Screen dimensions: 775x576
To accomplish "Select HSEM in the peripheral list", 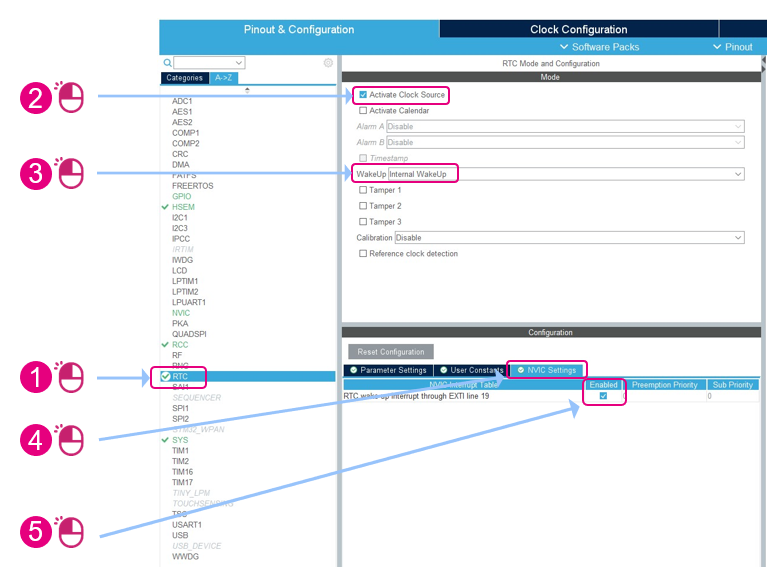I will click(183, 207).
